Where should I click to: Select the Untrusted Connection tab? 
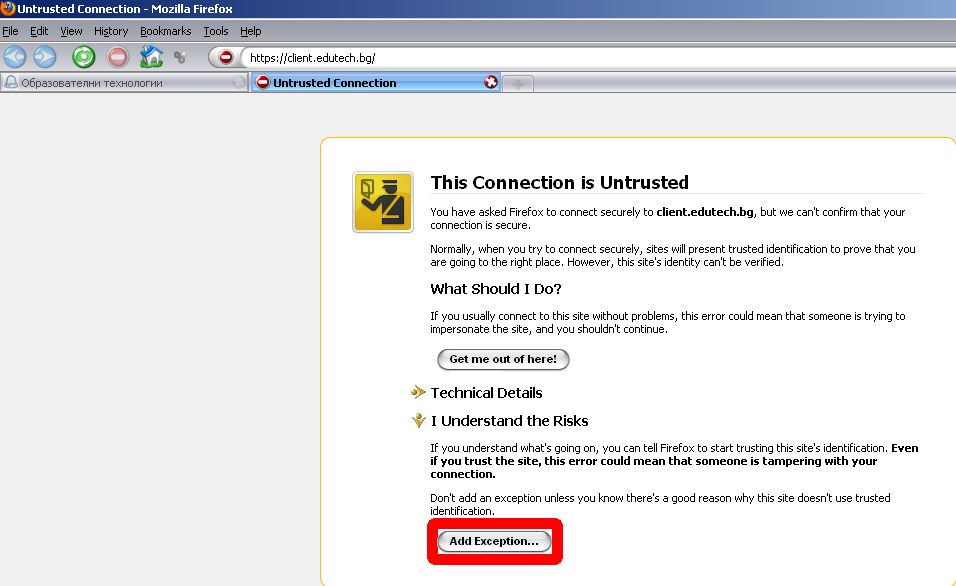376,82
